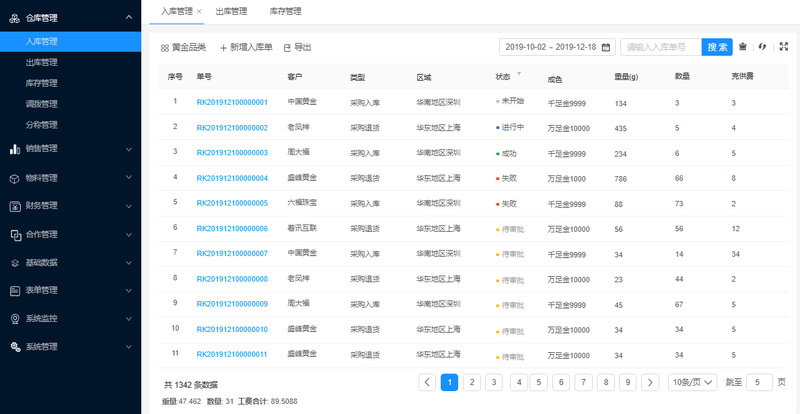Click the 导出 export icon
This screenshot has width=800, height=414.
point(287,47)
